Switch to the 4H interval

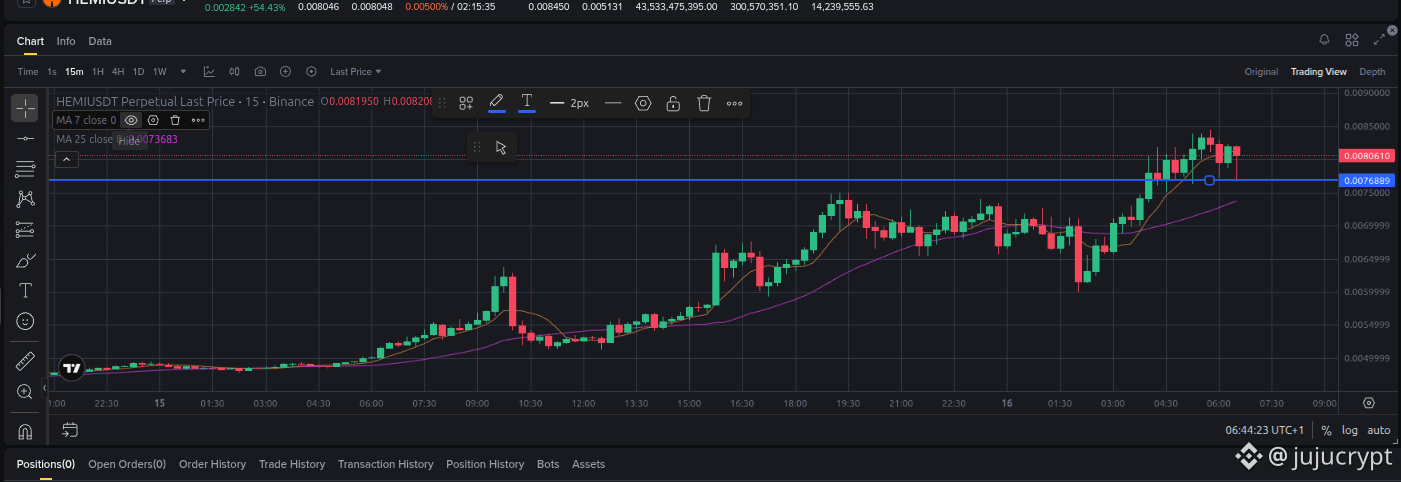pyautogui.click(x=118, y=72)
